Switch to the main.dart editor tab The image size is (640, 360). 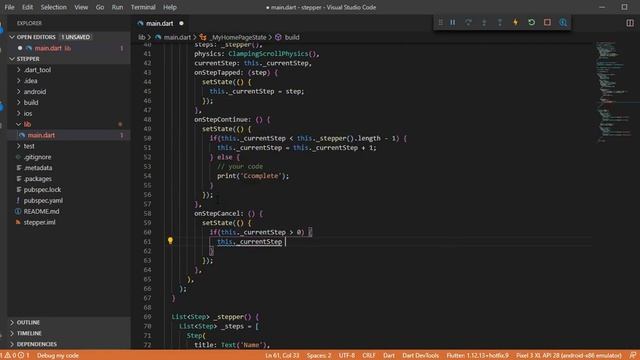pos(160,24)
